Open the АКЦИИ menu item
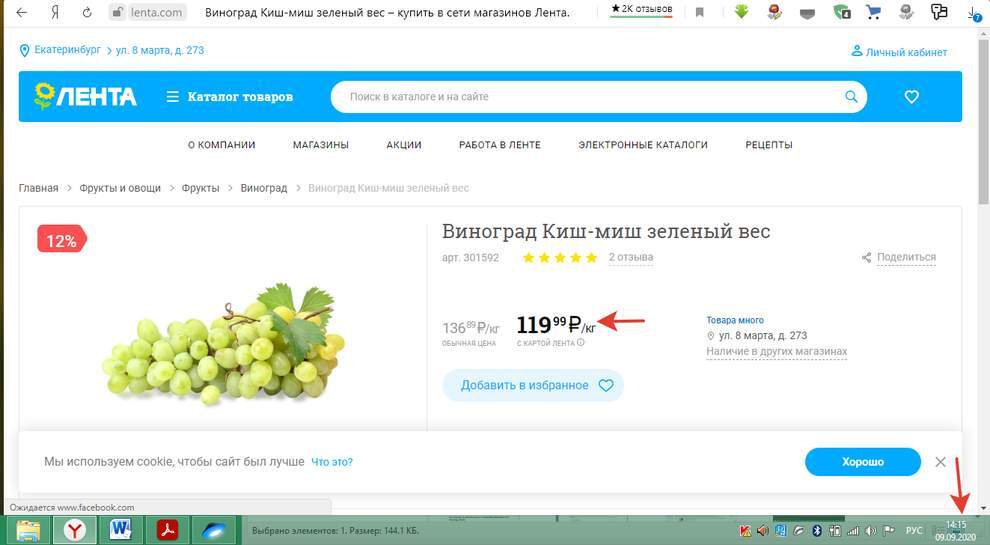Screen dimensions: 990x545 (403, 145)
